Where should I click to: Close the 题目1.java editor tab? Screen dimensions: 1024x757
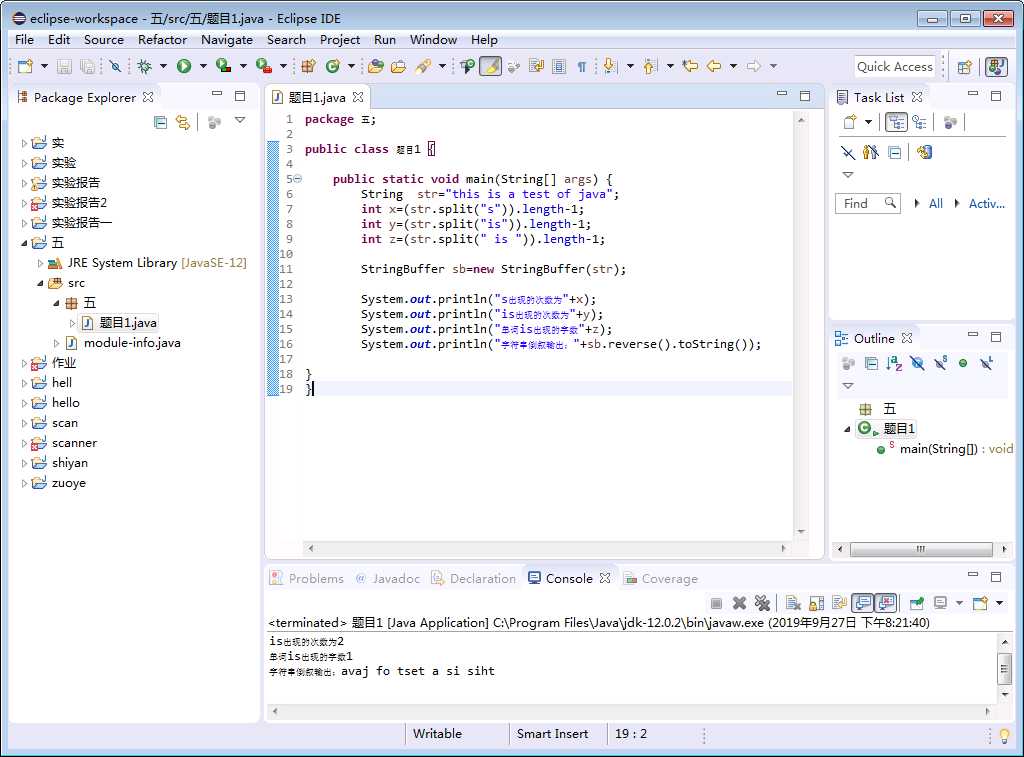(358, 97)
